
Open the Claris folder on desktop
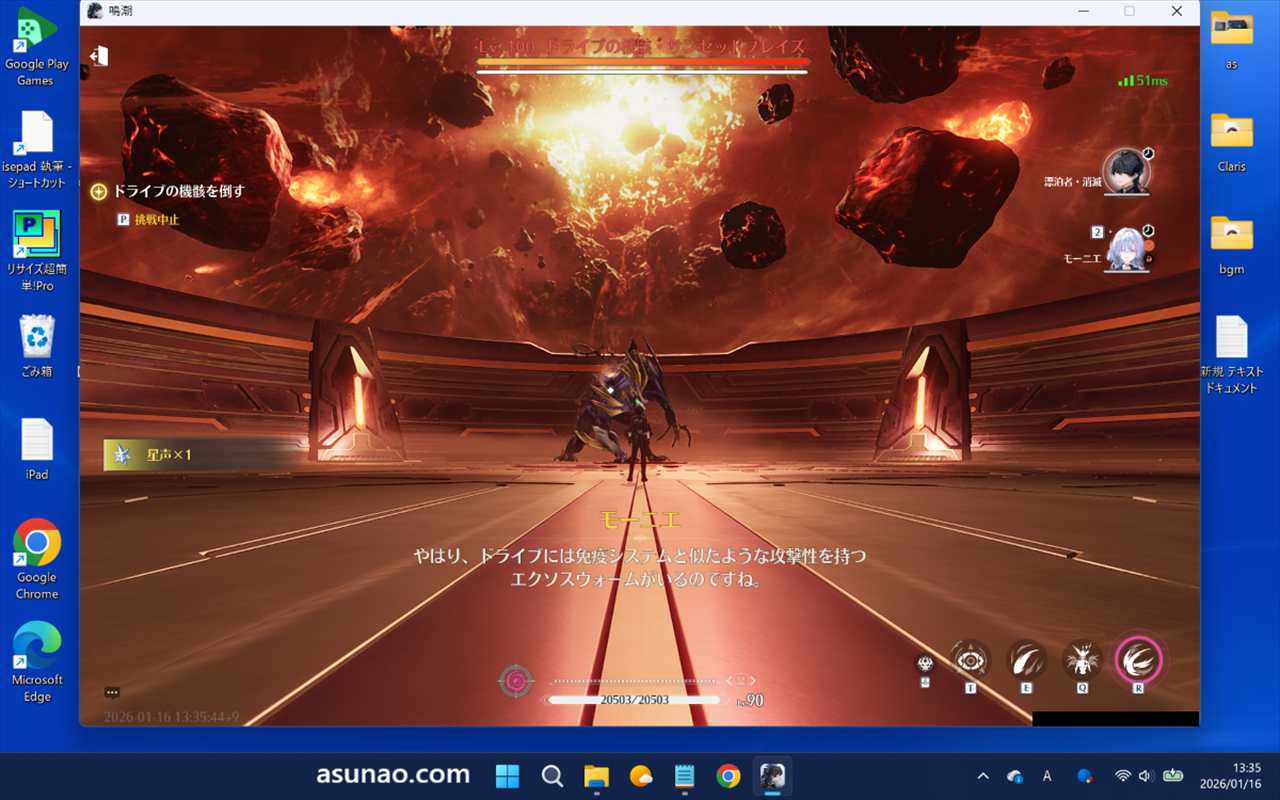point(1231,140)
